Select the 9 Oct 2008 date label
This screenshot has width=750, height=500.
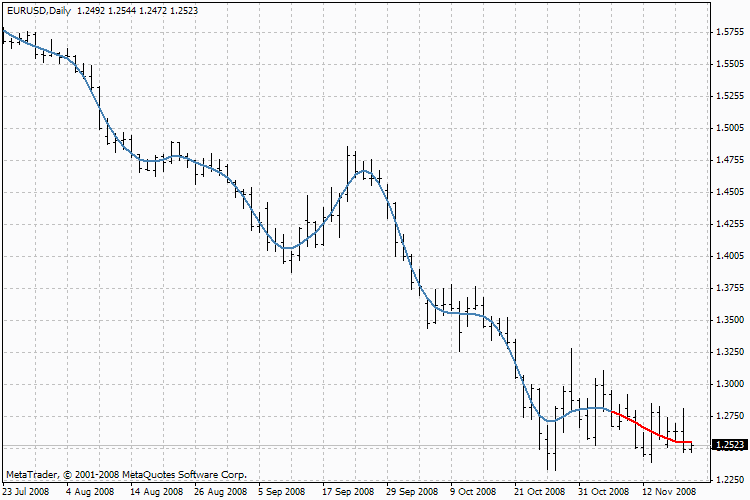474,491
